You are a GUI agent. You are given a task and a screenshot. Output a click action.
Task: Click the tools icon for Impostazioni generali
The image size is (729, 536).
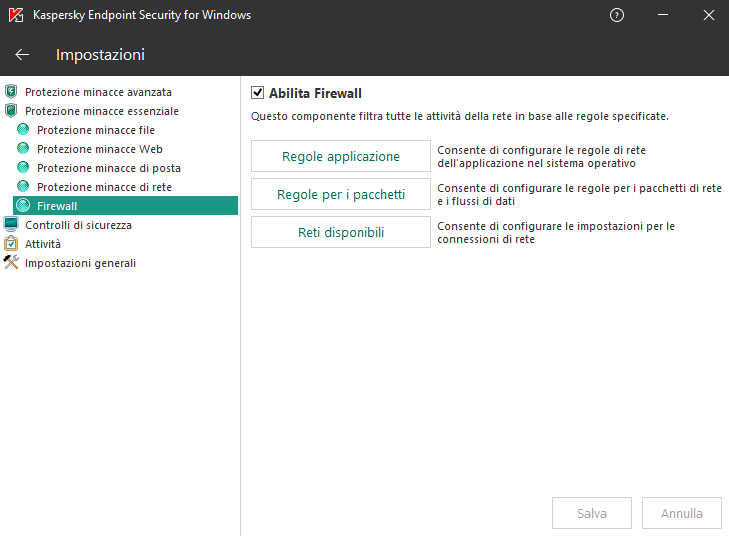coord(11,262)
